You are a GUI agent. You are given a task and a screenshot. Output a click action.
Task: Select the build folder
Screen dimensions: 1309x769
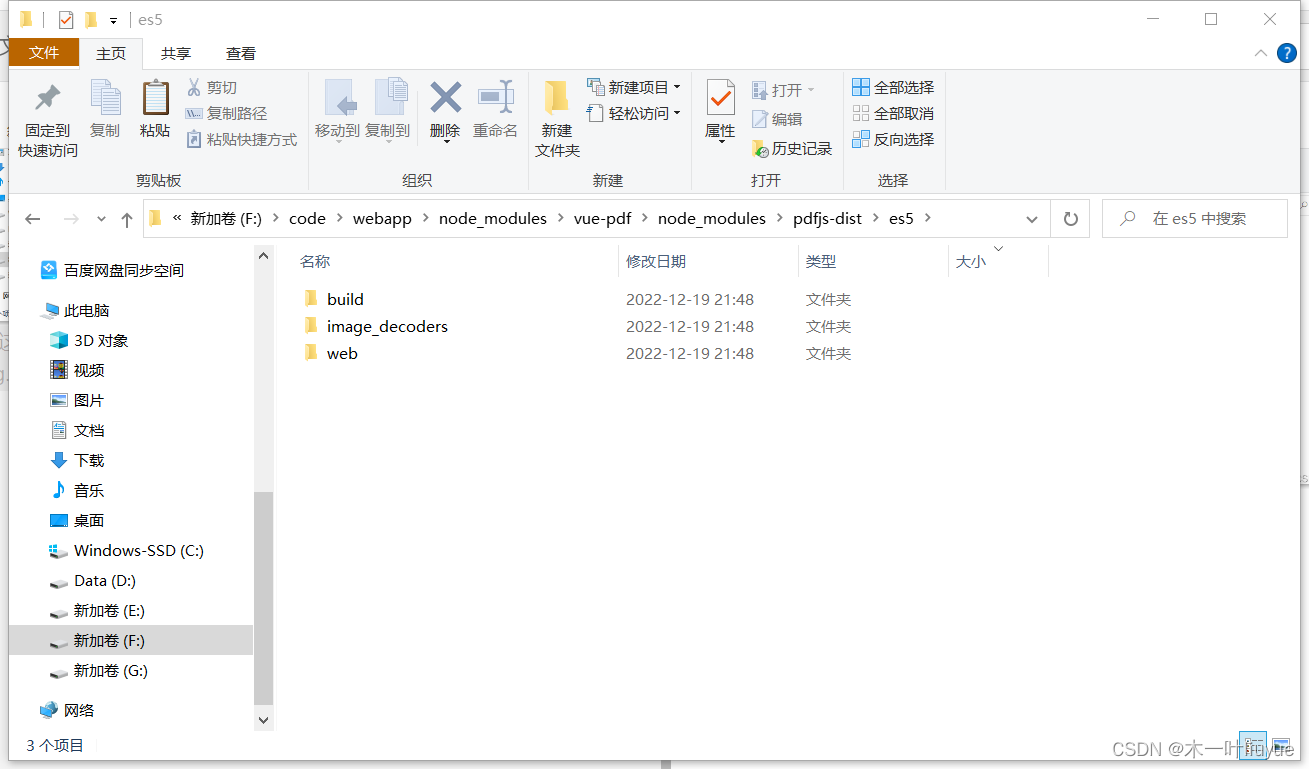(345, 299)
